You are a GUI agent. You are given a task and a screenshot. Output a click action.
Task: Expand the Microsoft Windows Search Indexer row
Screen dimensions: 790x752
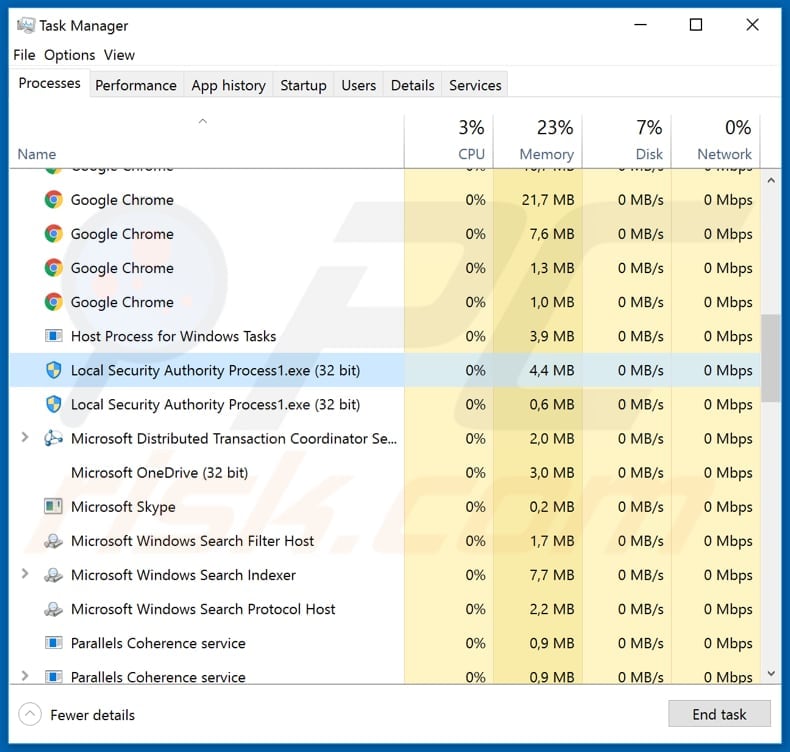coord(24,574)
